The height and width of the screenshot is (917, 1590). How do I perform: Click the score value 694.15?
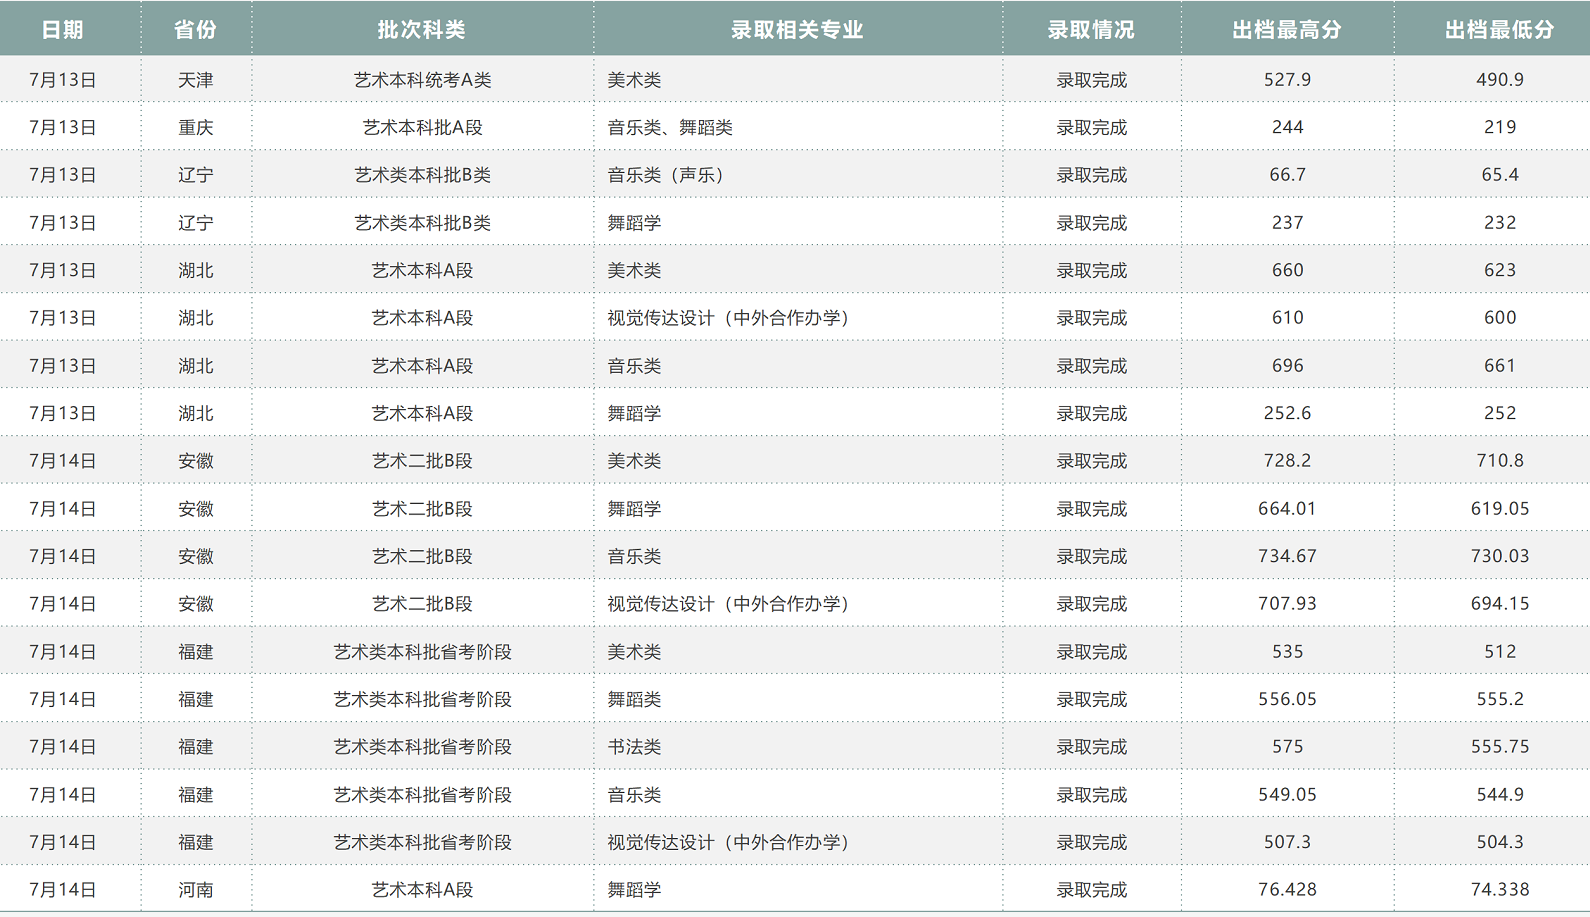point(1500,604)
